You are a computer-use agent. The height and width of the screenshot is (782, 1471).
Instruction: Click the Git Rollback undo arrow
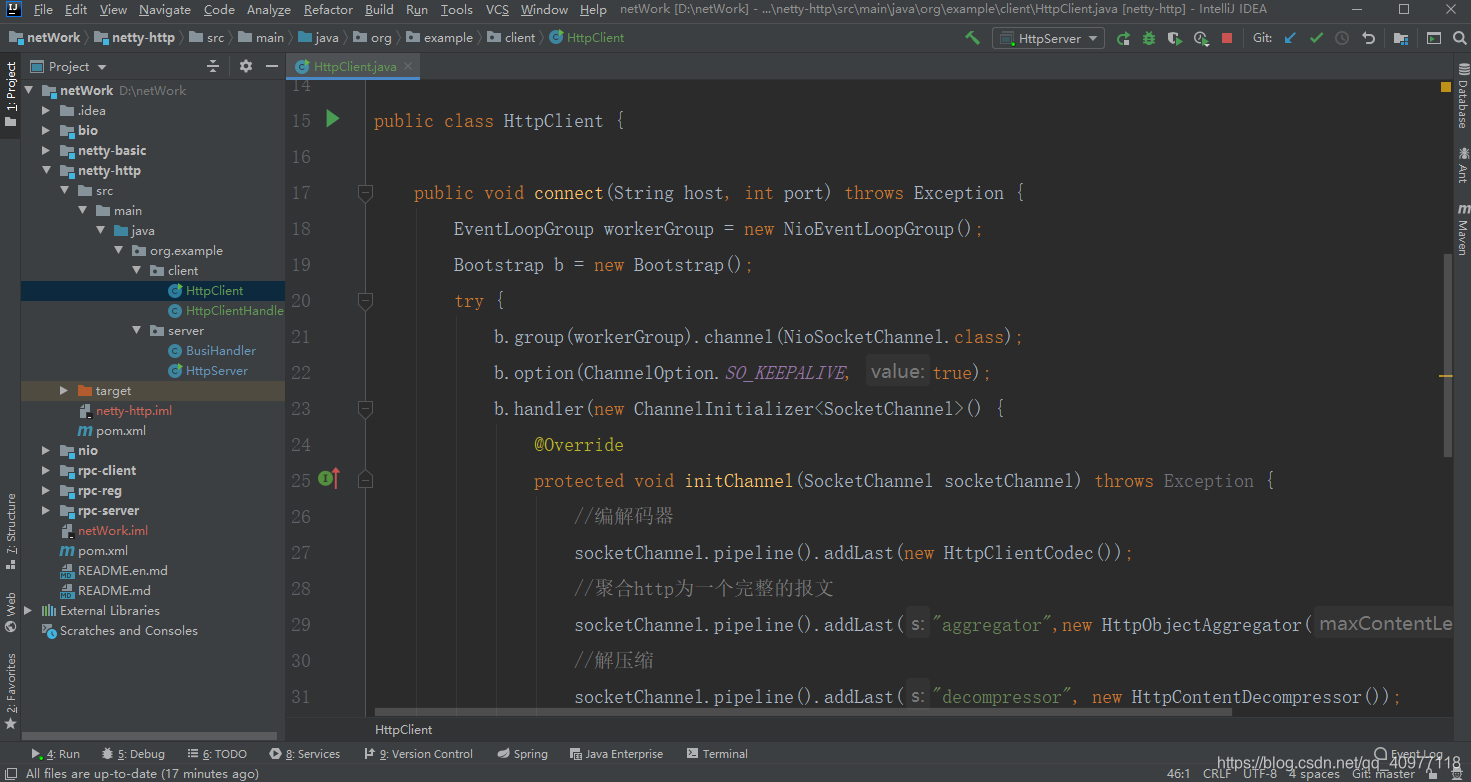[x=1368, y=38]
